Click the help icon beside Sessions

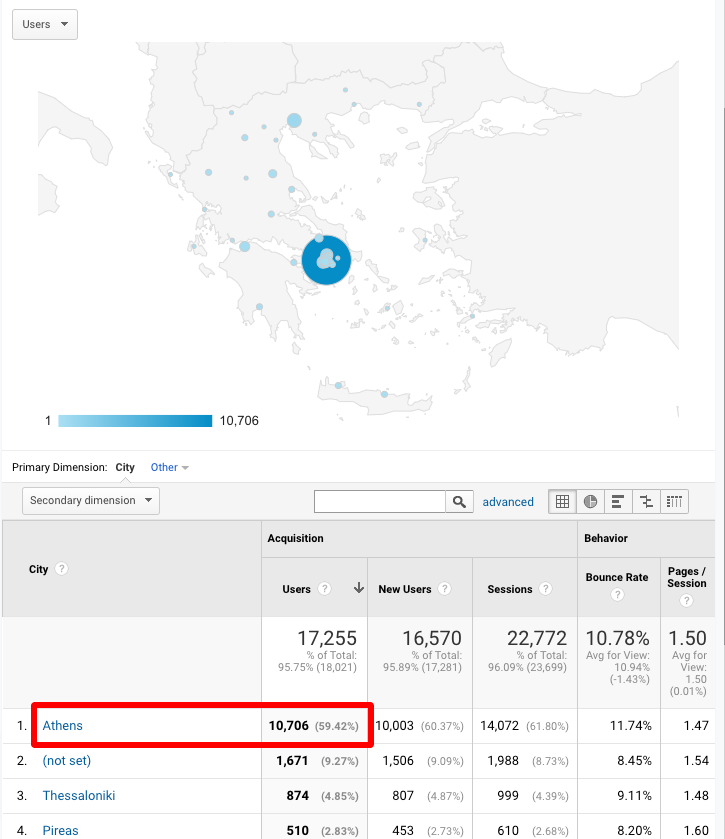pos(546,589)
